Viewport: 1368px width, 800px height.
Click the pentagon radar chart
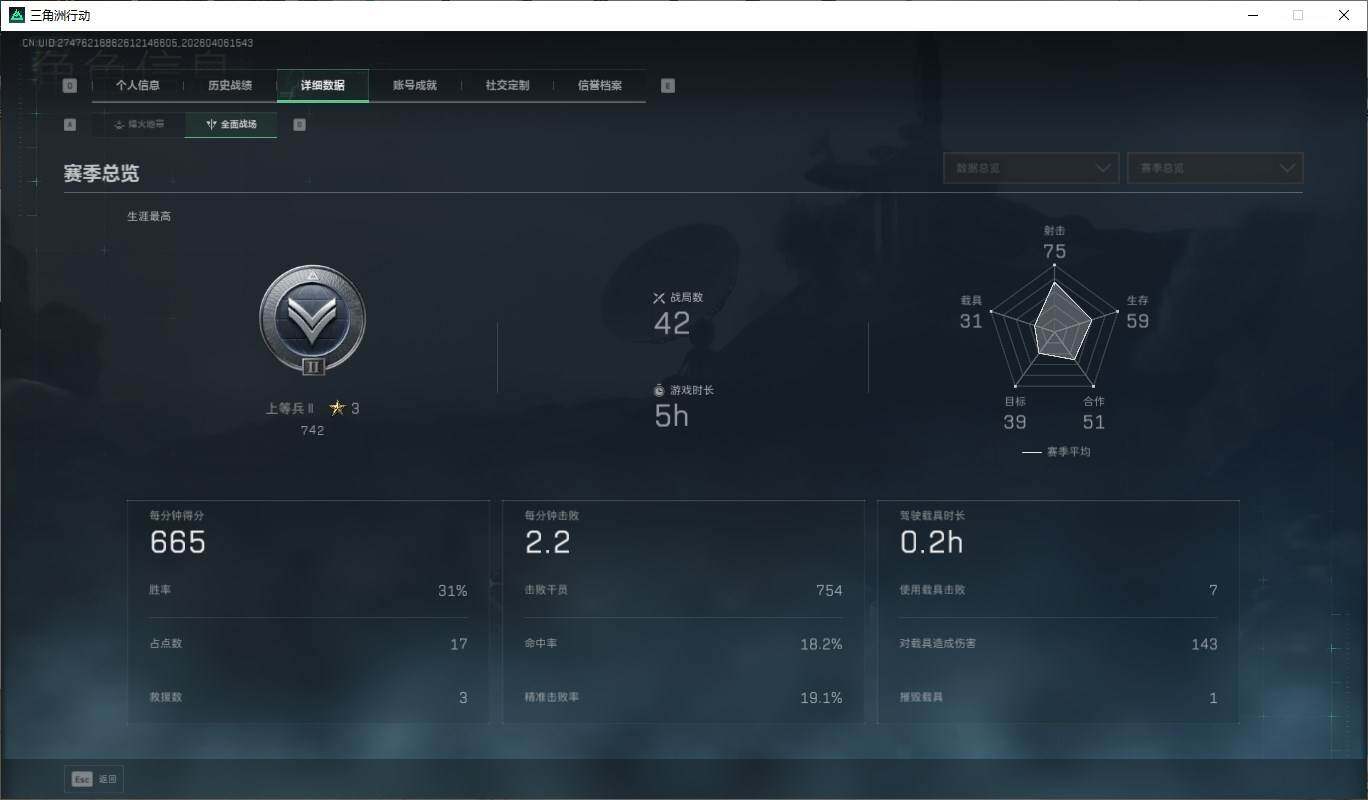tap(1054, 325)
